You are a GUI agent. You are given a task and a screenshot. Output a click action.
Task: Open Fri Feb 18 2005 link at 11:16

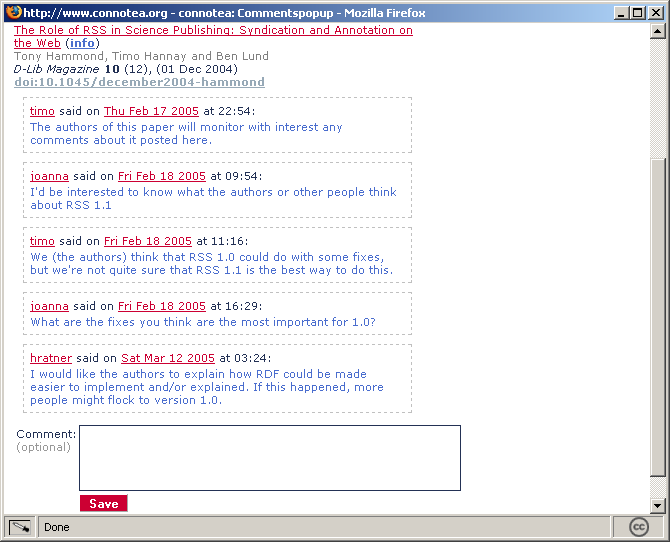(x=148, y=241)
